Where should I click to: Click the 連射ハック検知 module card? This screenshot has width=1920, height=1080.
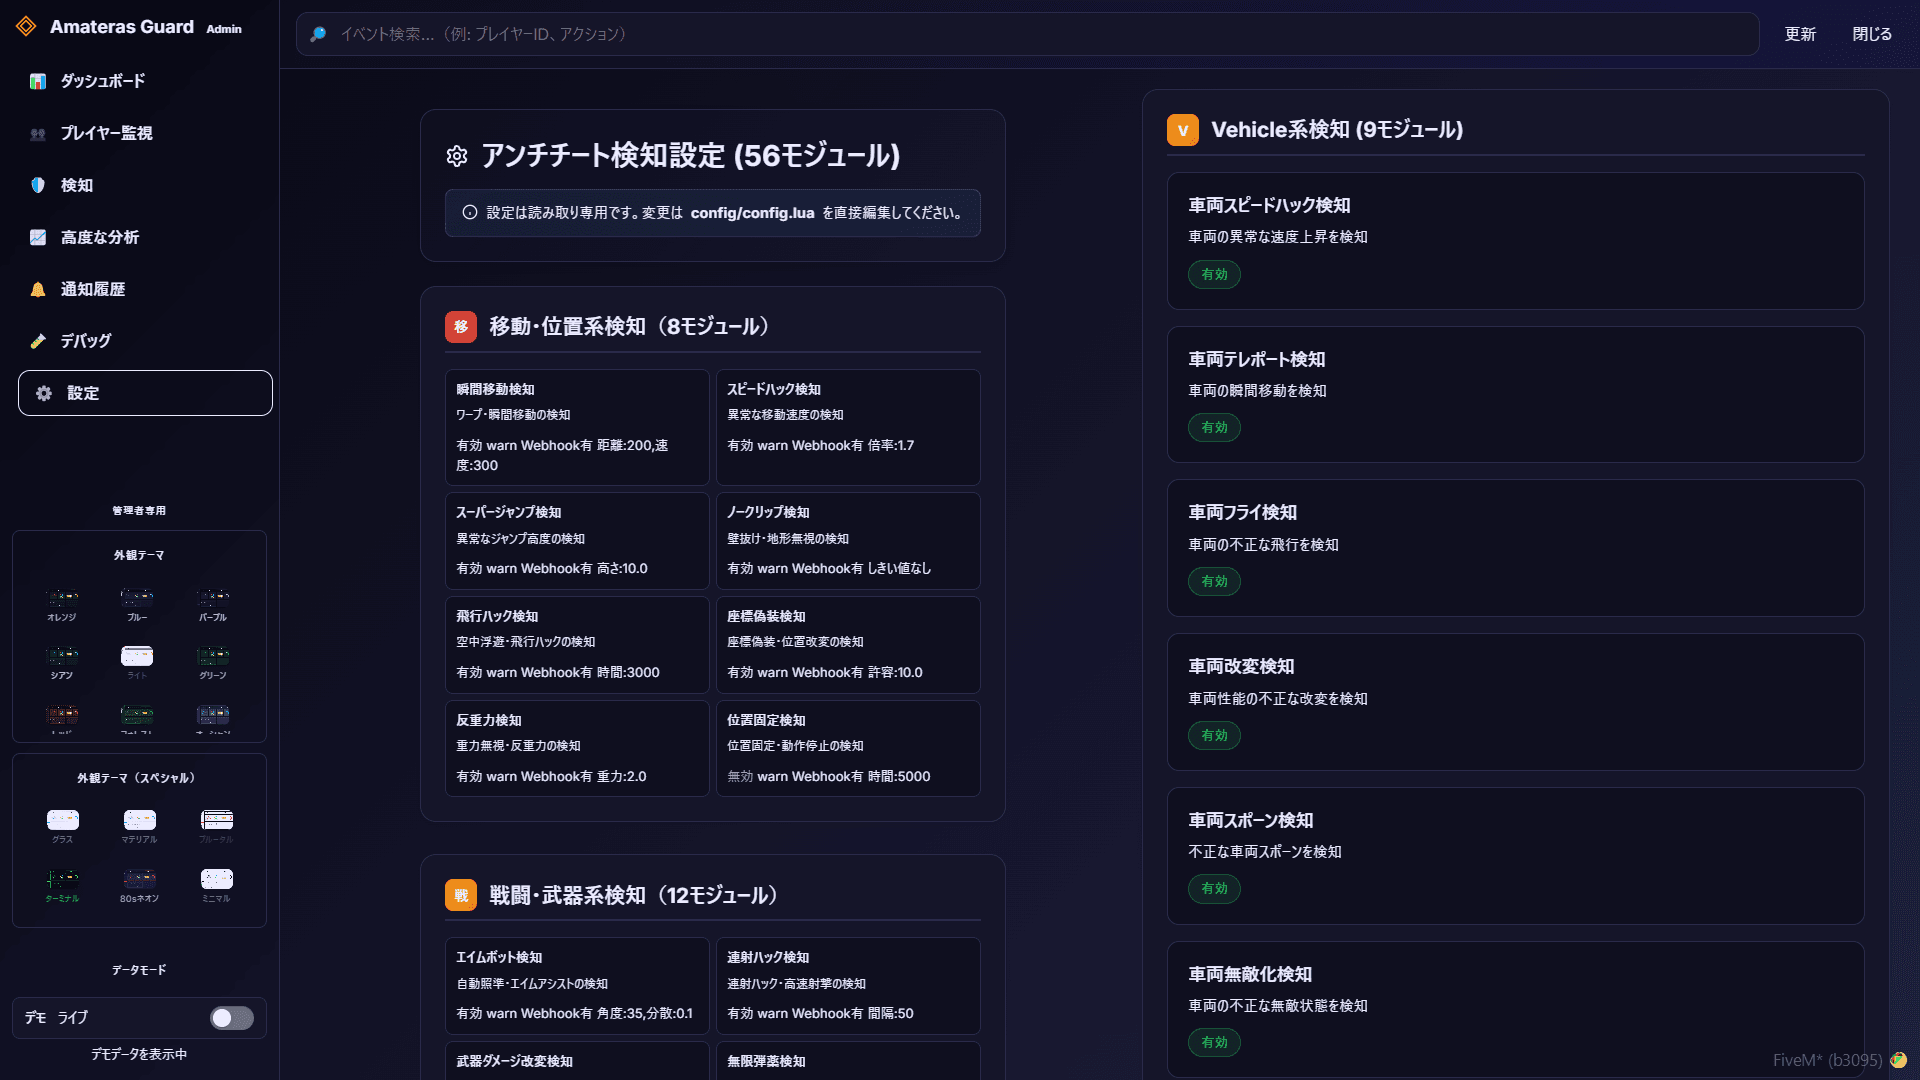(848, 986)
